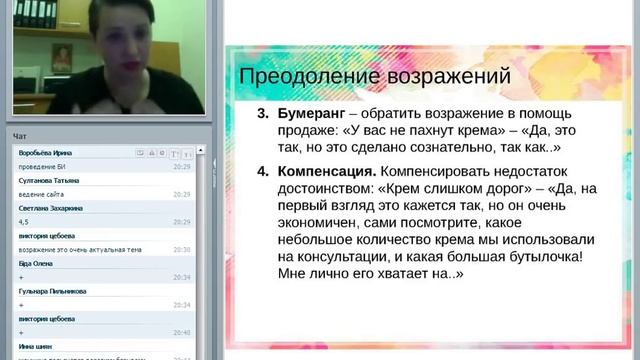Click the lock-shaped chat toolbar icon
The height and width of the screenshot is (360, 640).
151,153
